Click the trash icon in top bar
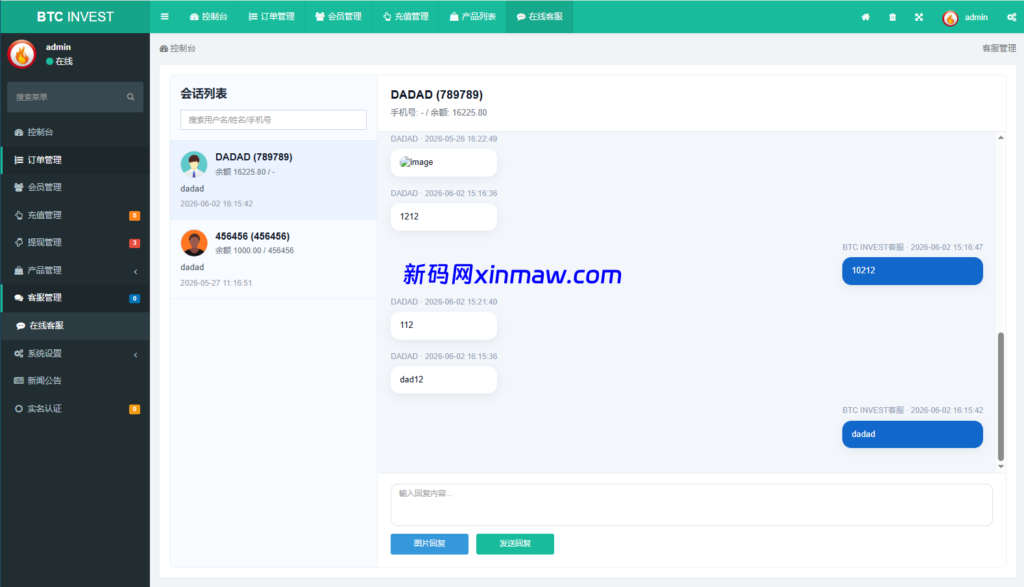Viewport: 1024px width, 587px height. coord(892,17)
